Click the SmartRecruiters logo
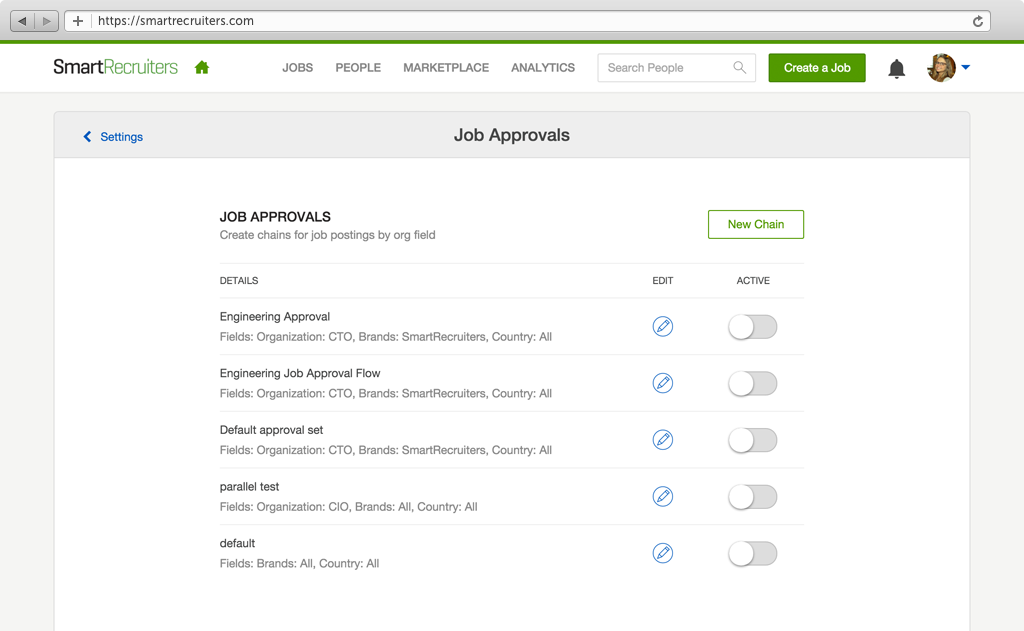This screenshot has width=1024, height=631. [116, 67]
